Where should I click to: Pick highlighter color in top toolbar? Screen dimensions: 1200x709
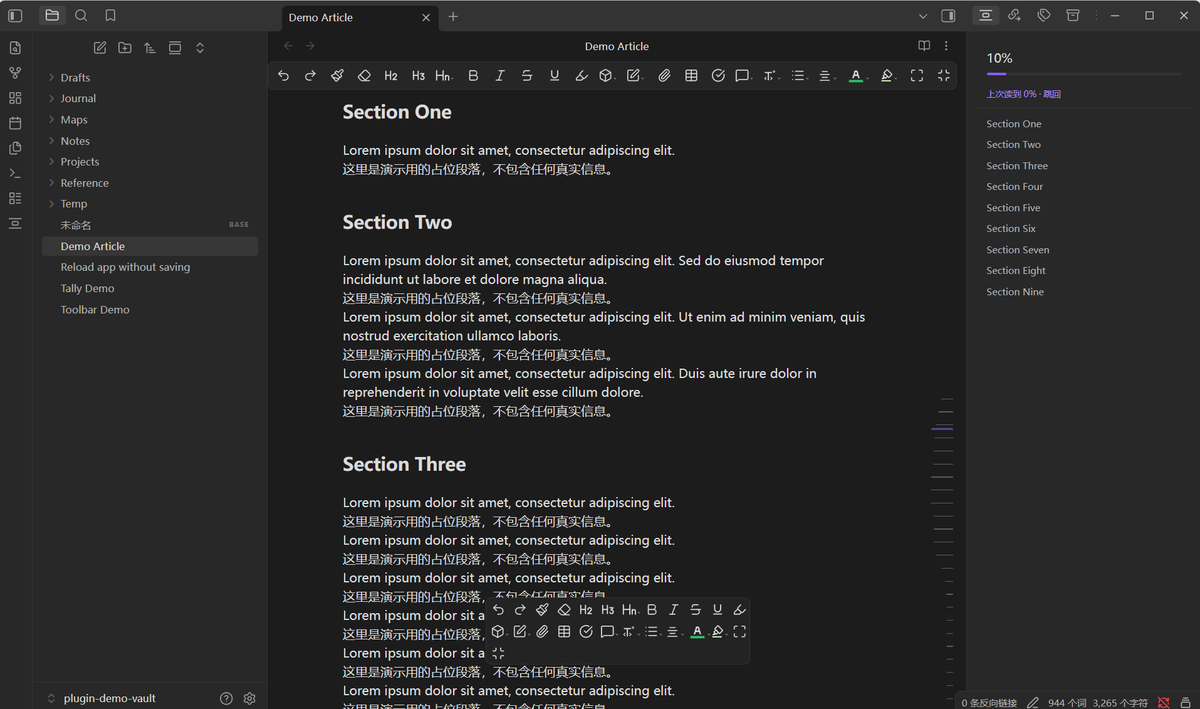[x=887, y=76]
